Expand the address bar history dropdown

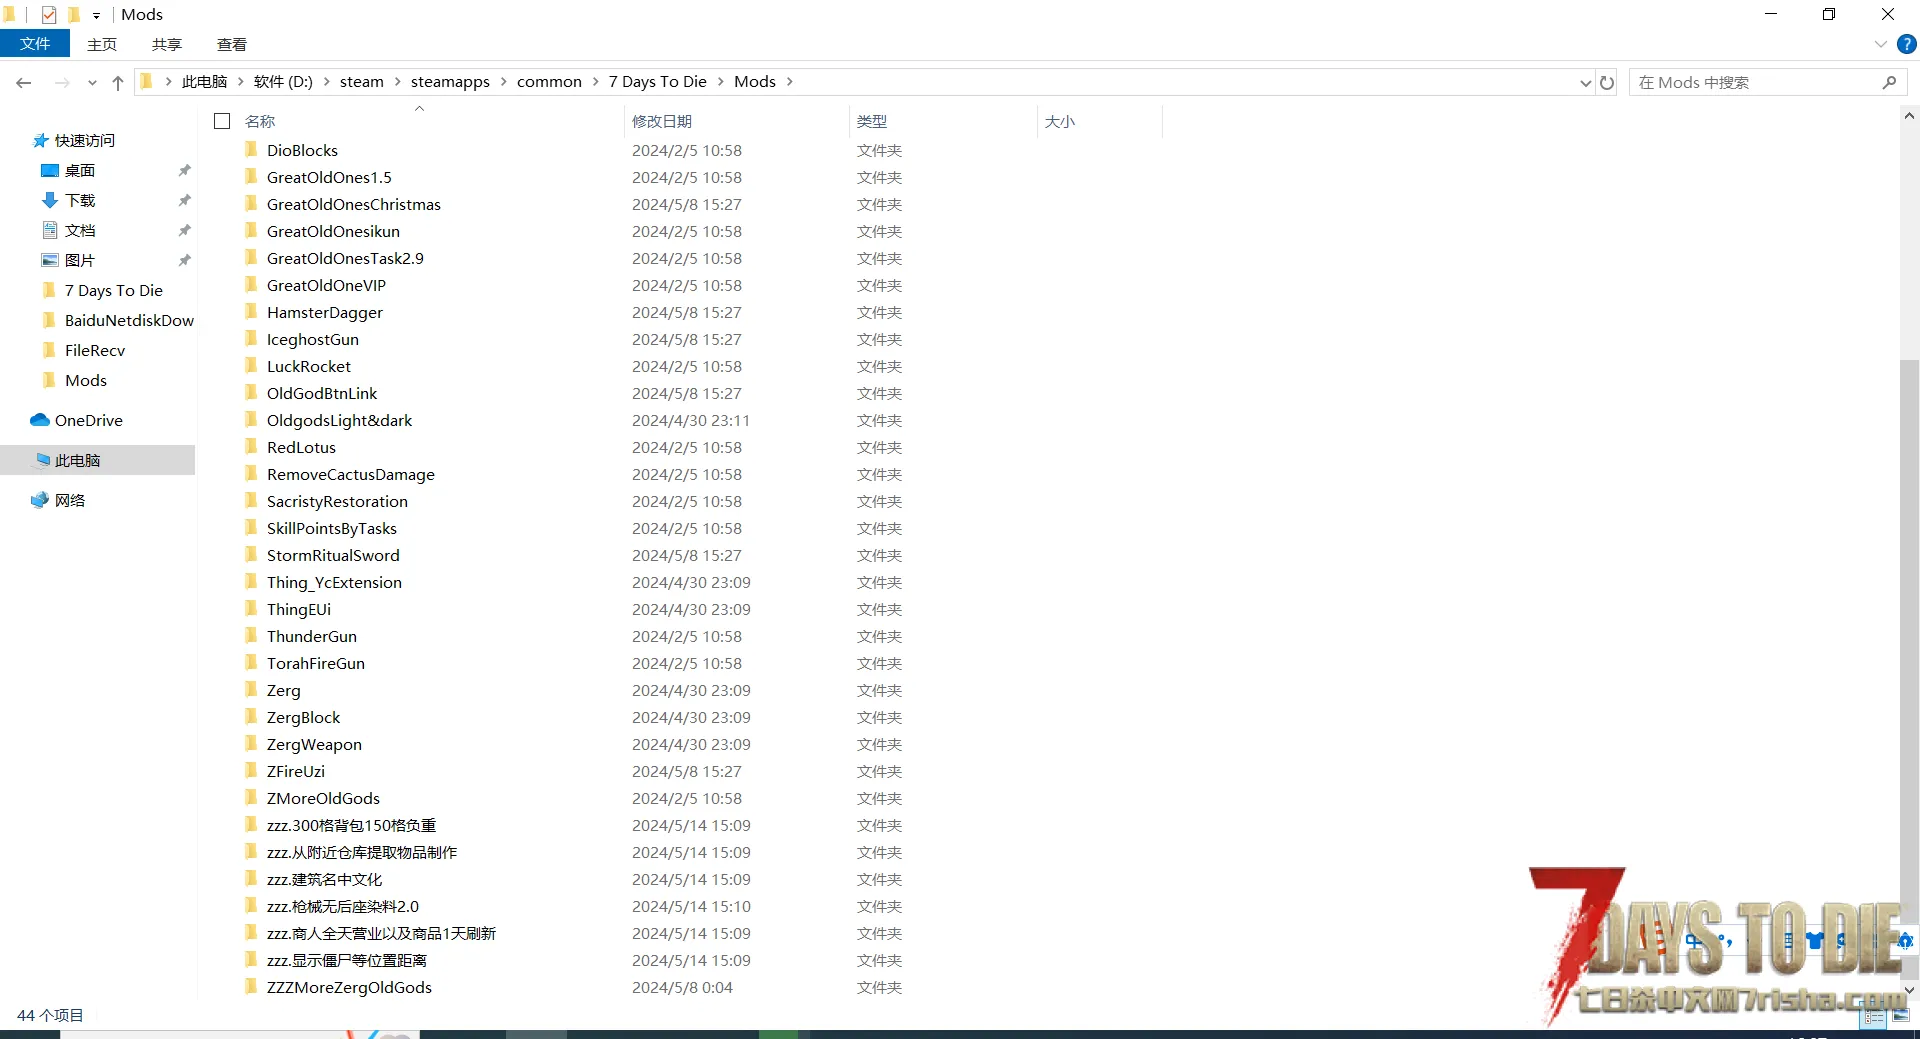(x=1585, y=83)
